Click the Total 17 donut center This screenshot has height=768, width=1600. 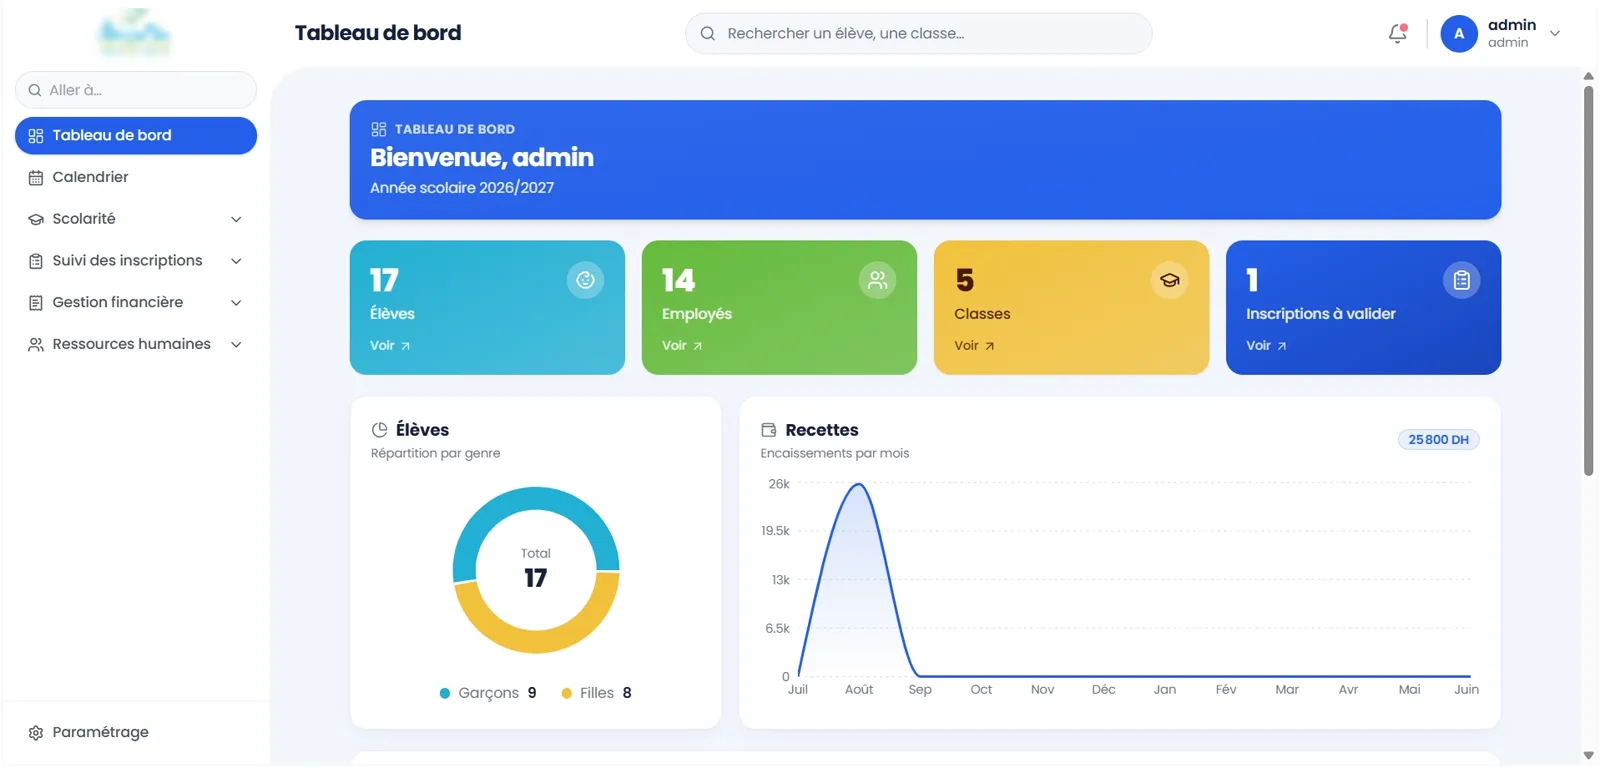536,570
